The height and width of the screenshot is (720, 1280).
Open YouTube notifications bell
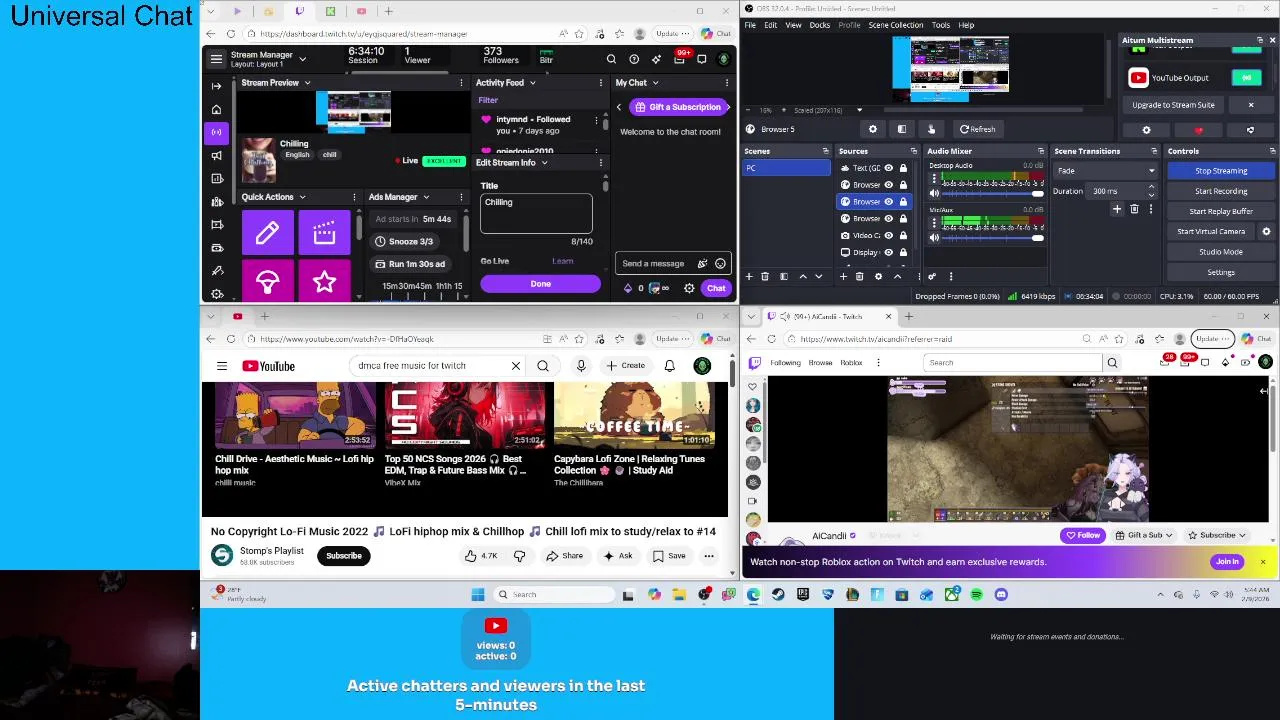(669, 366)
